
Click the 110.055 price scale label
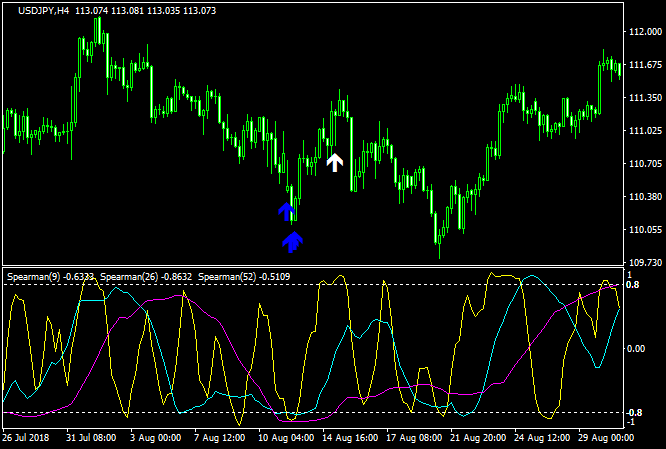(646, 230)
